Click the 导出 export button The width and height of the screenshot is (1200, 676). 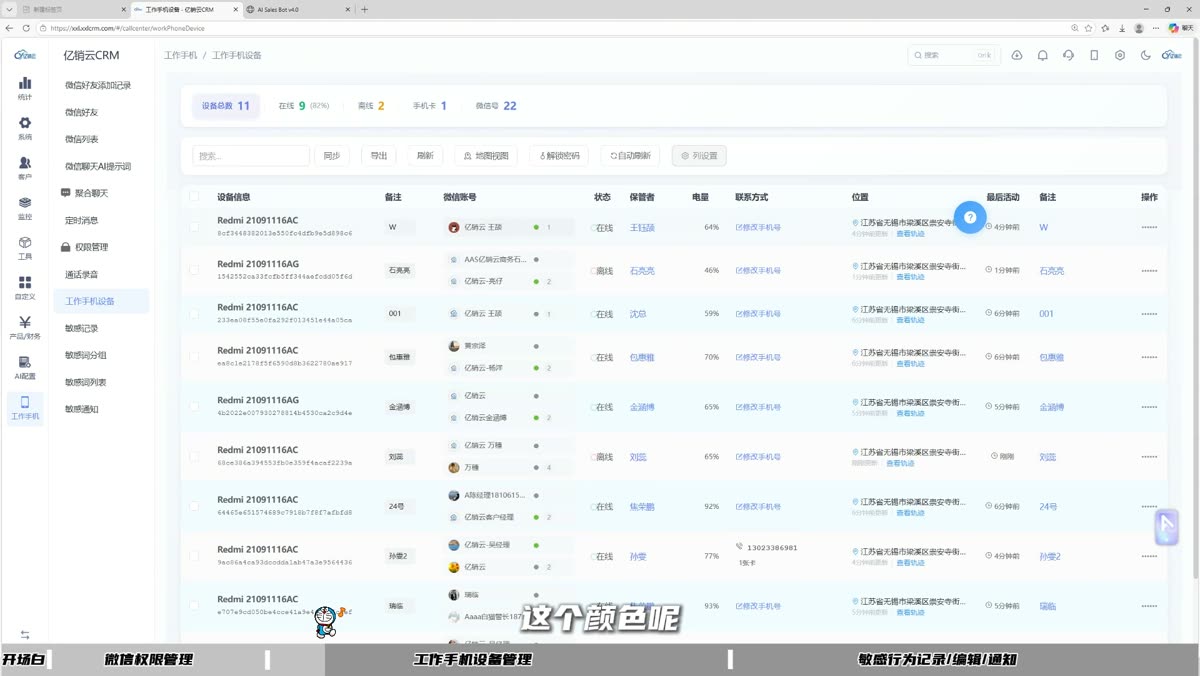(379, 156)
